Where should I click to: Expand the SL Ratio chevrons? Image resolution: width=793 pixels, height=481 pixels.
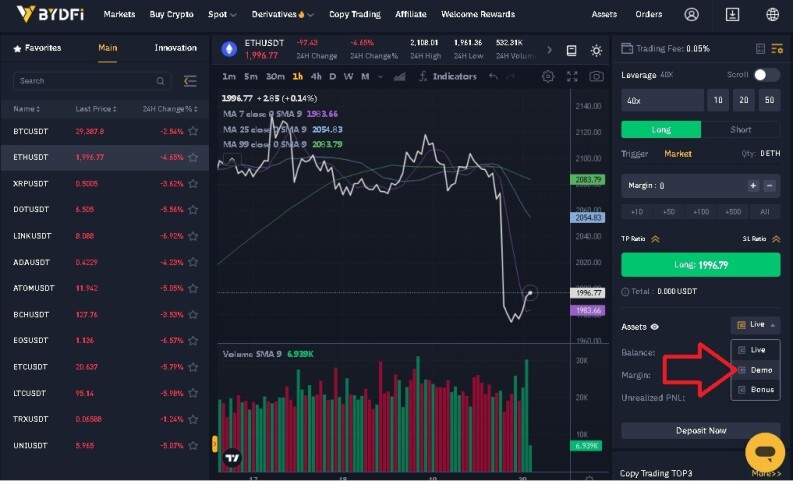(776, 239)
